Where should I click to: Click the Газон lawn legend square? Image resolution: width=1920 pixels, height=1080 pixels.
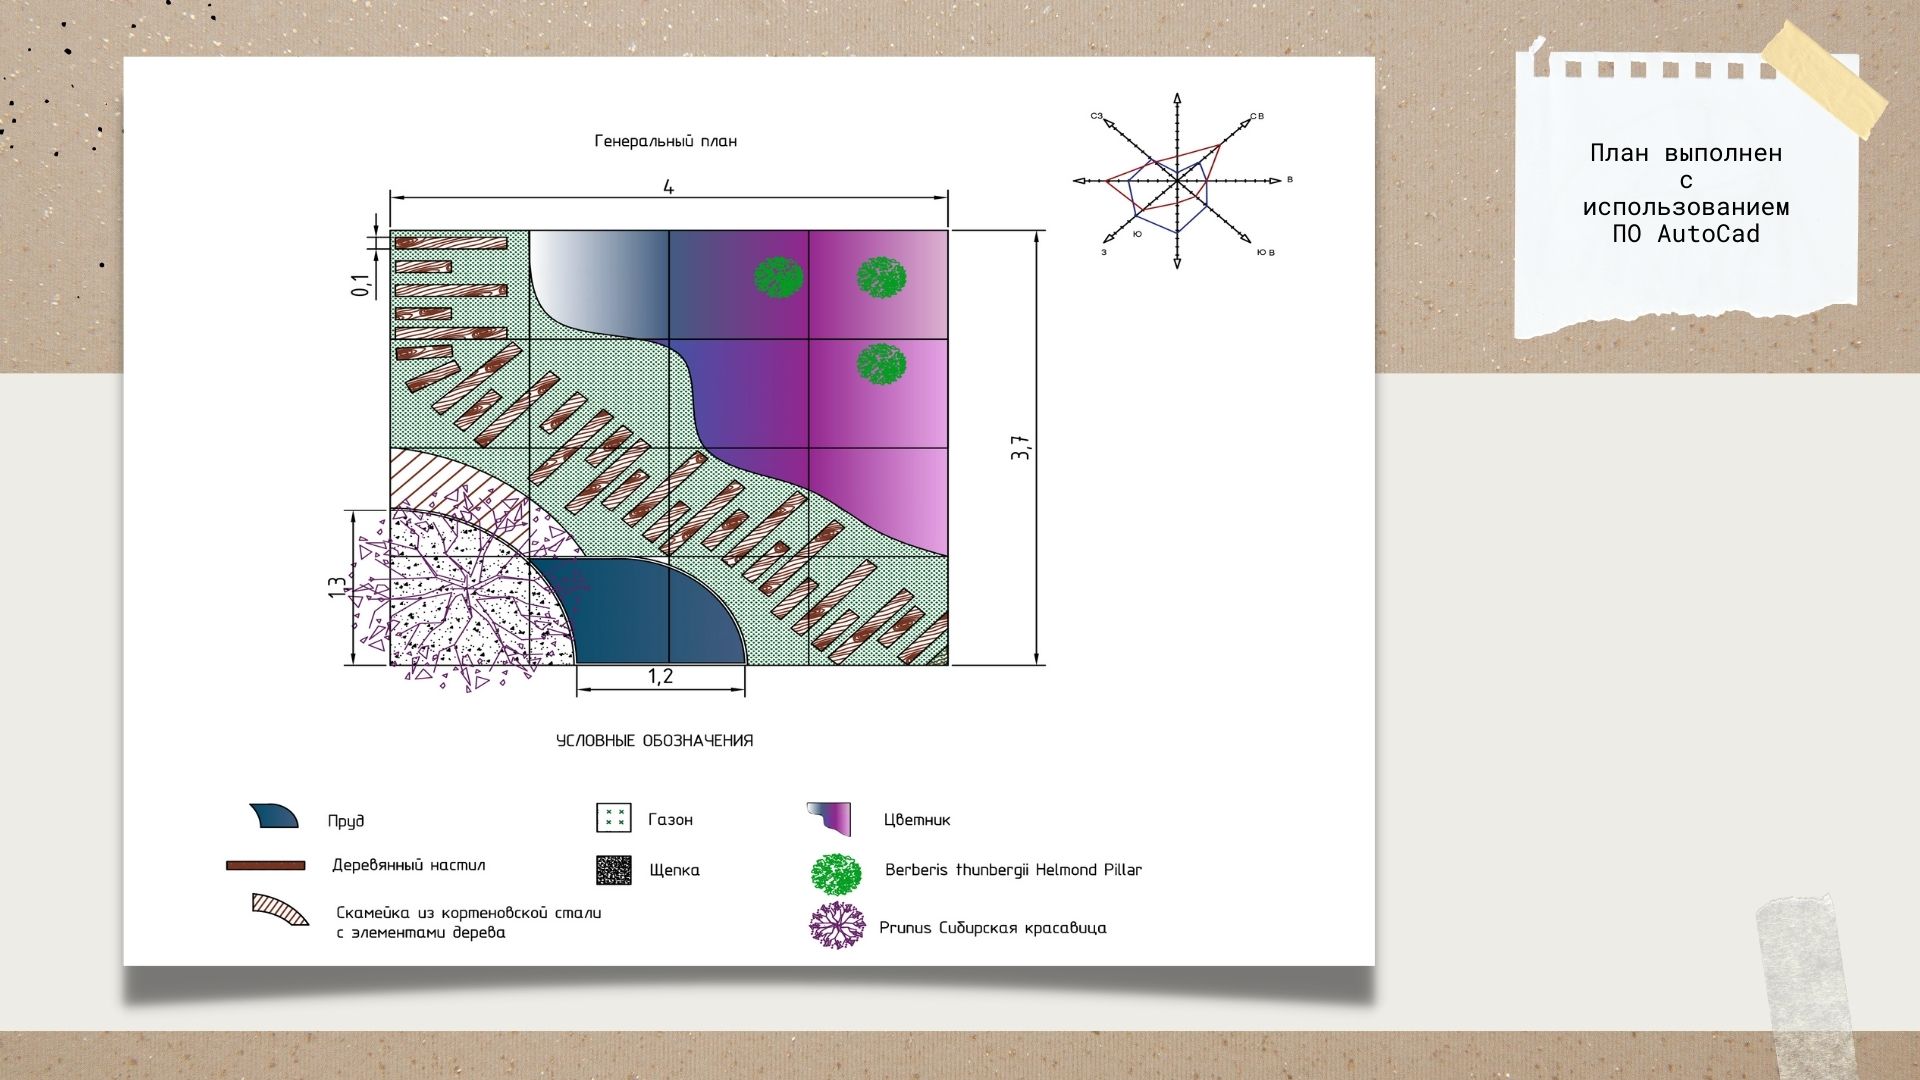coord(613,818)
